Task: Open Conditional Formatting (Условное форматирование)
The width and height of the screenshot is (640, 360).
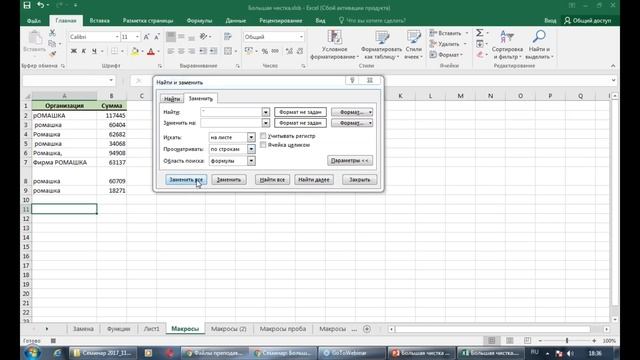Action: pyautogui.click(x=334, y=45)
